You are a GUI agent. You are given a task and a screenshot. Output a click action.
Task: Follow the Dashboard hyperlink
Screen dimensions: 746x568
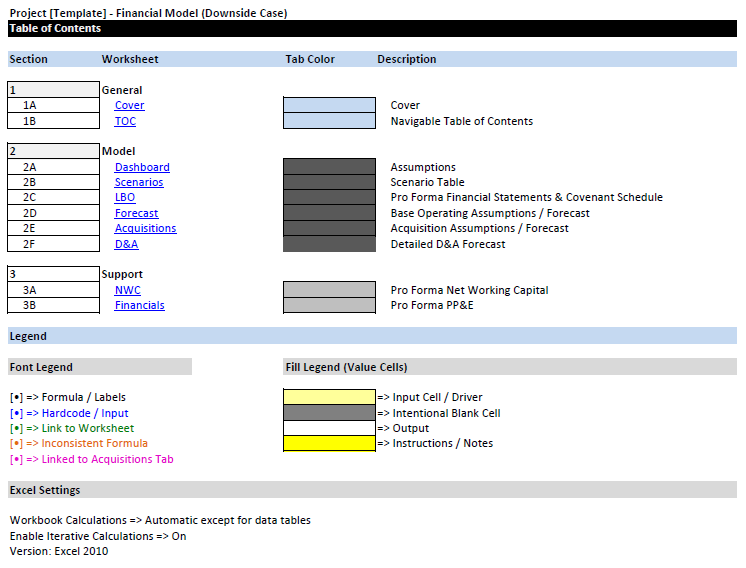[x=142, y=167]
